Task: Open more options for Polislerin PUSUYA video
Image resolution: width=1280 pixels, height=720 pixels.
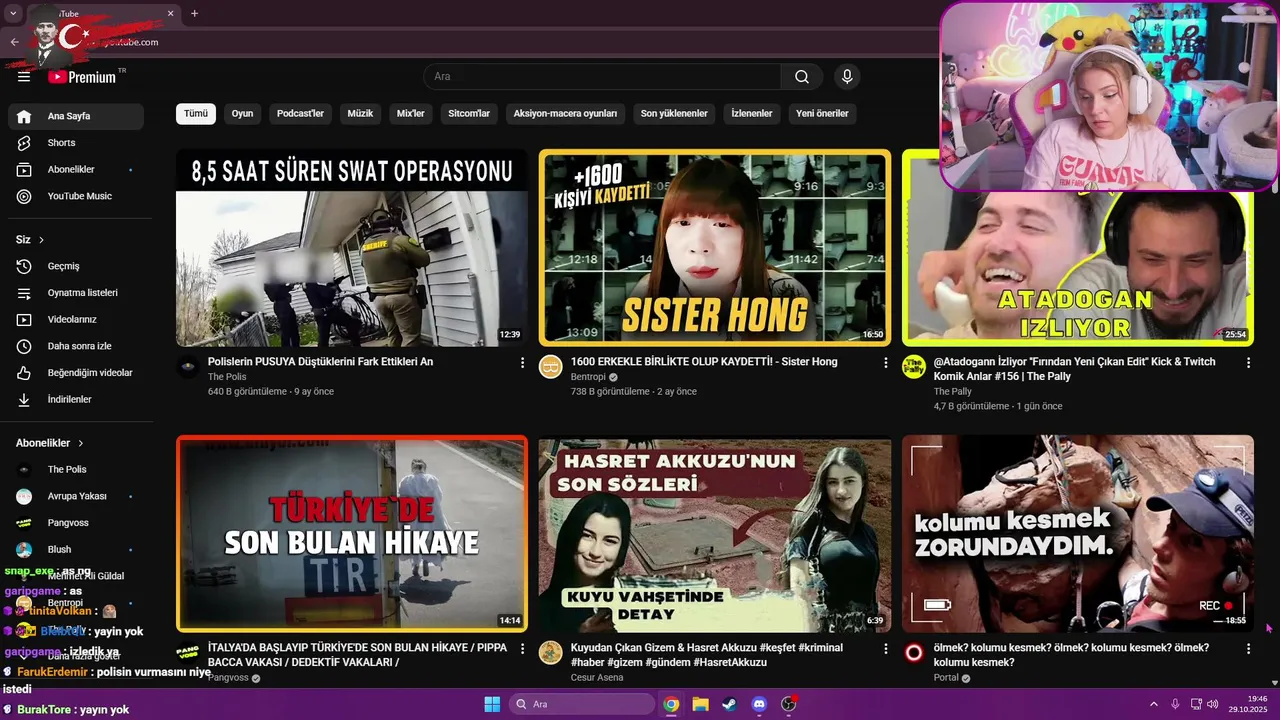Action: tap(522, 363)
